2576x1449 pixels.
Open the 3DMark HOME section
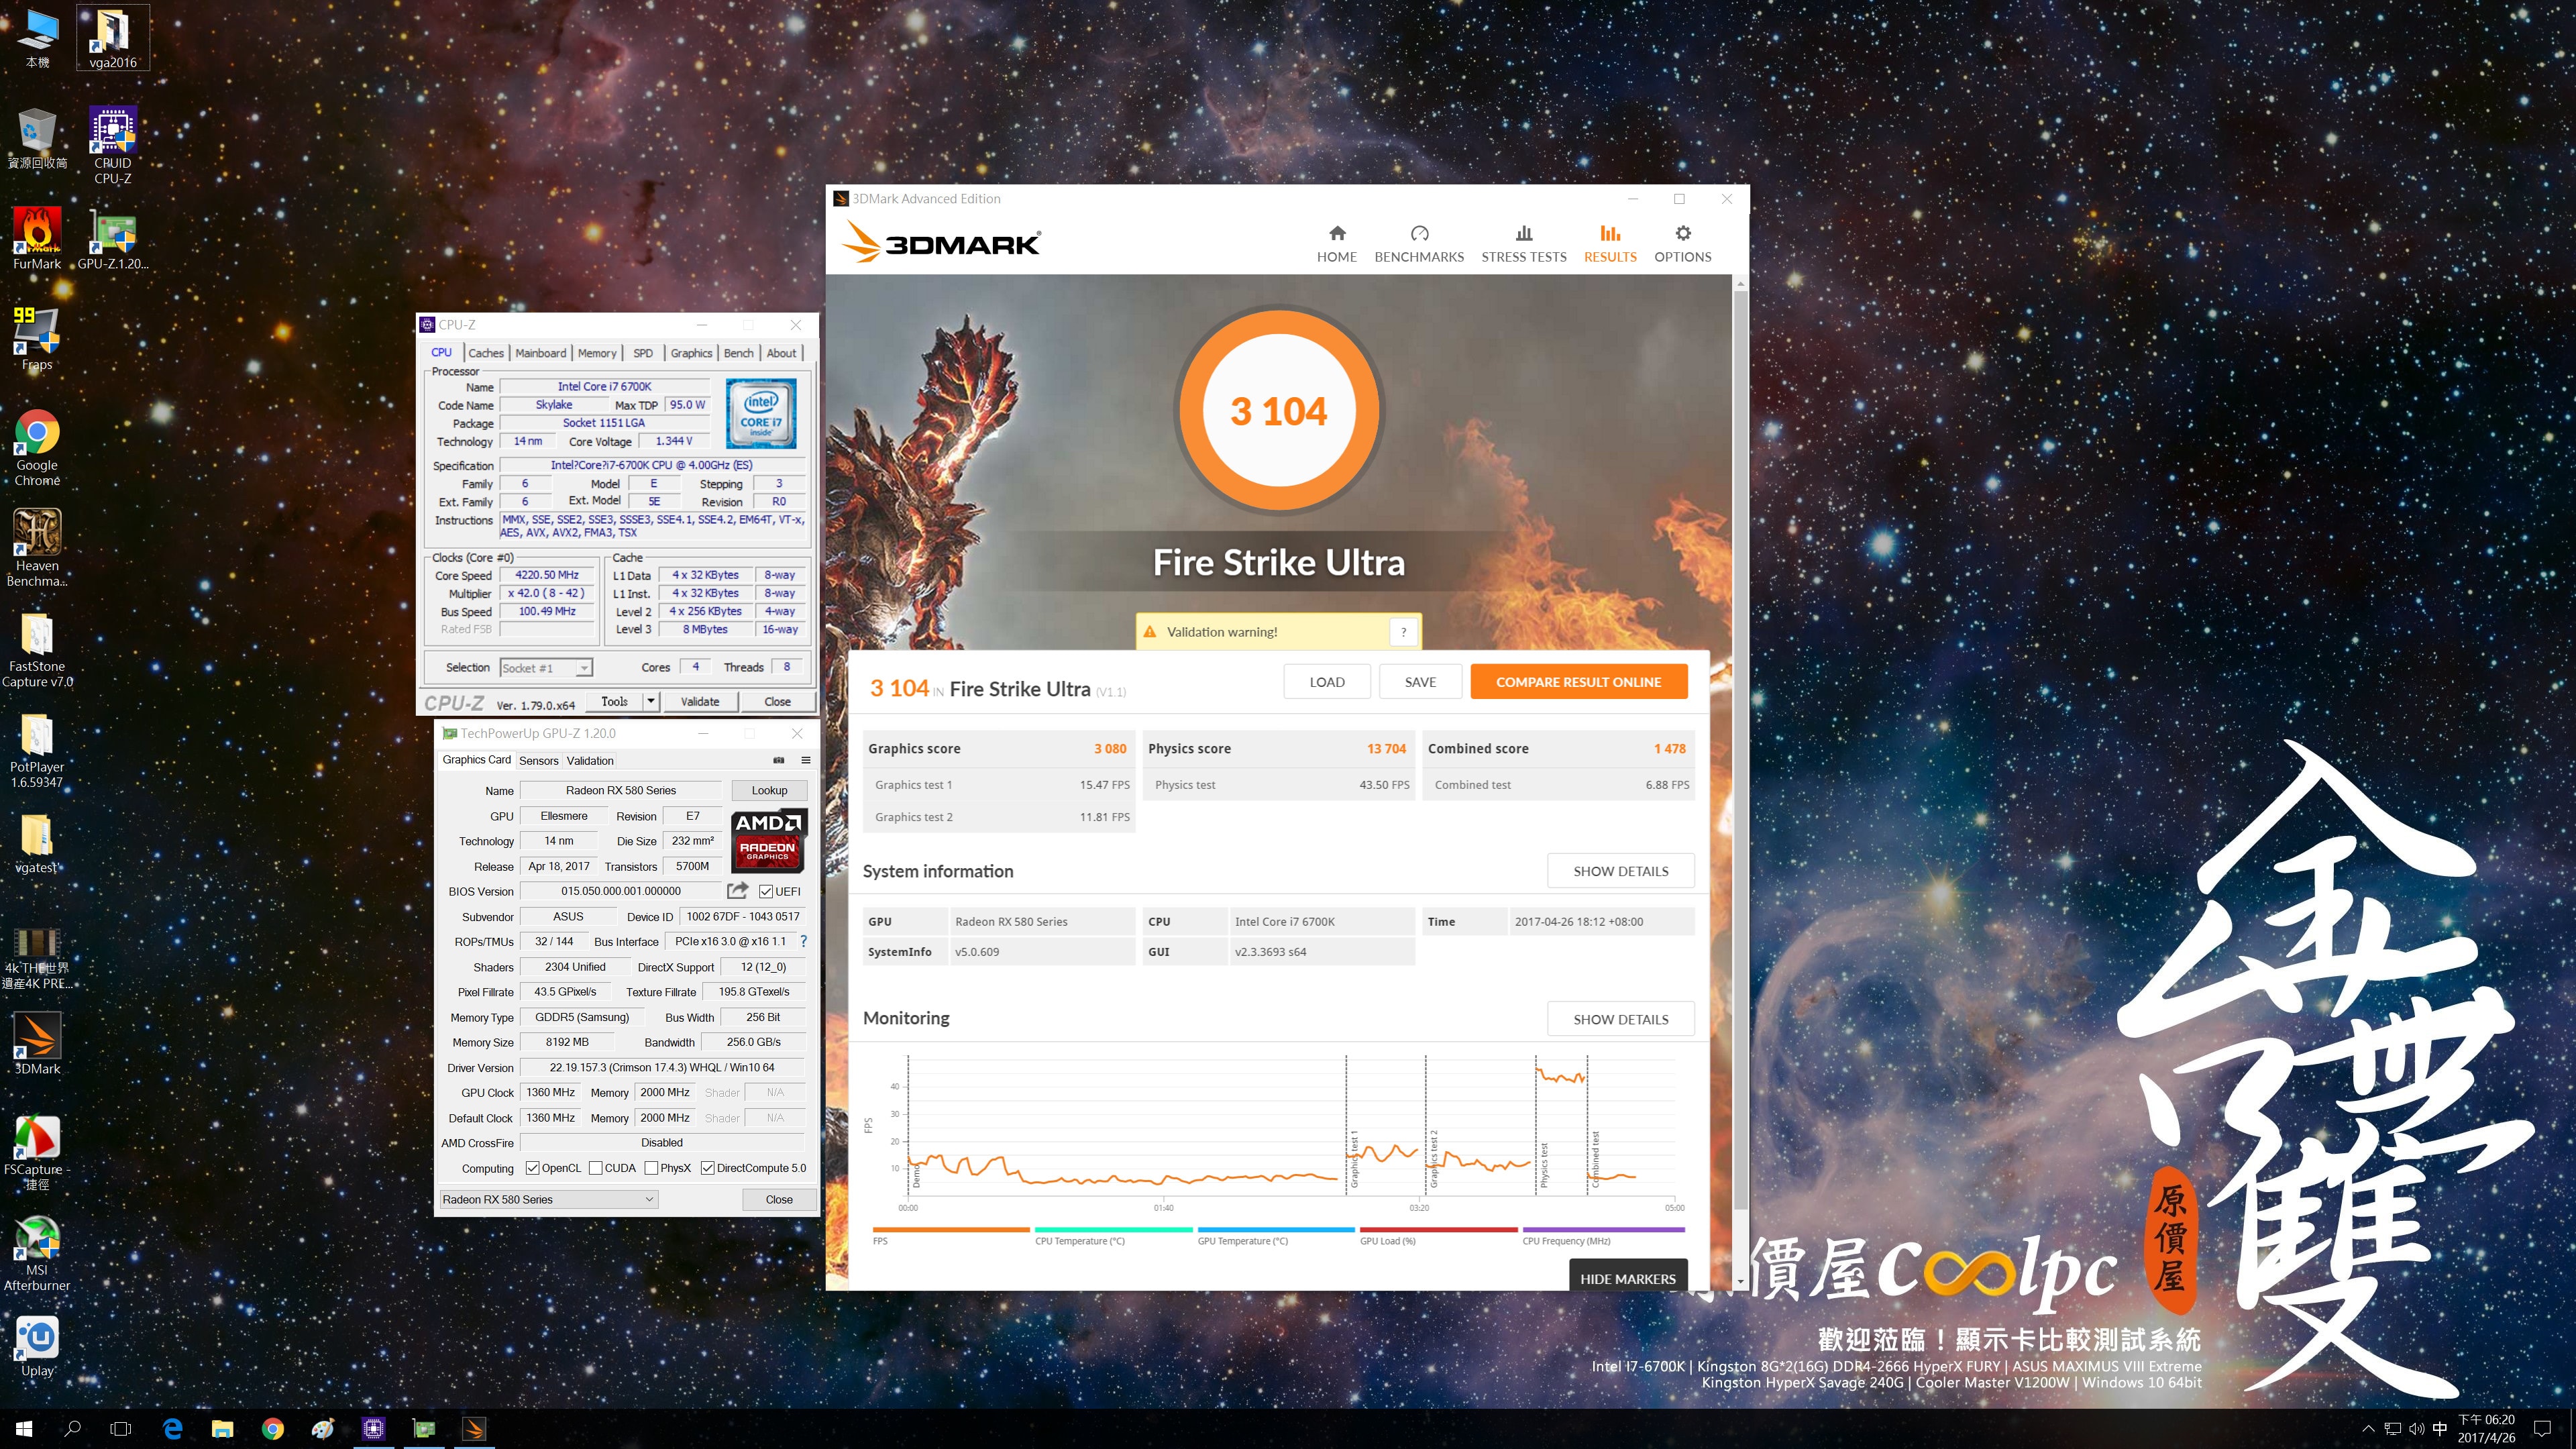click(1336, 244)
